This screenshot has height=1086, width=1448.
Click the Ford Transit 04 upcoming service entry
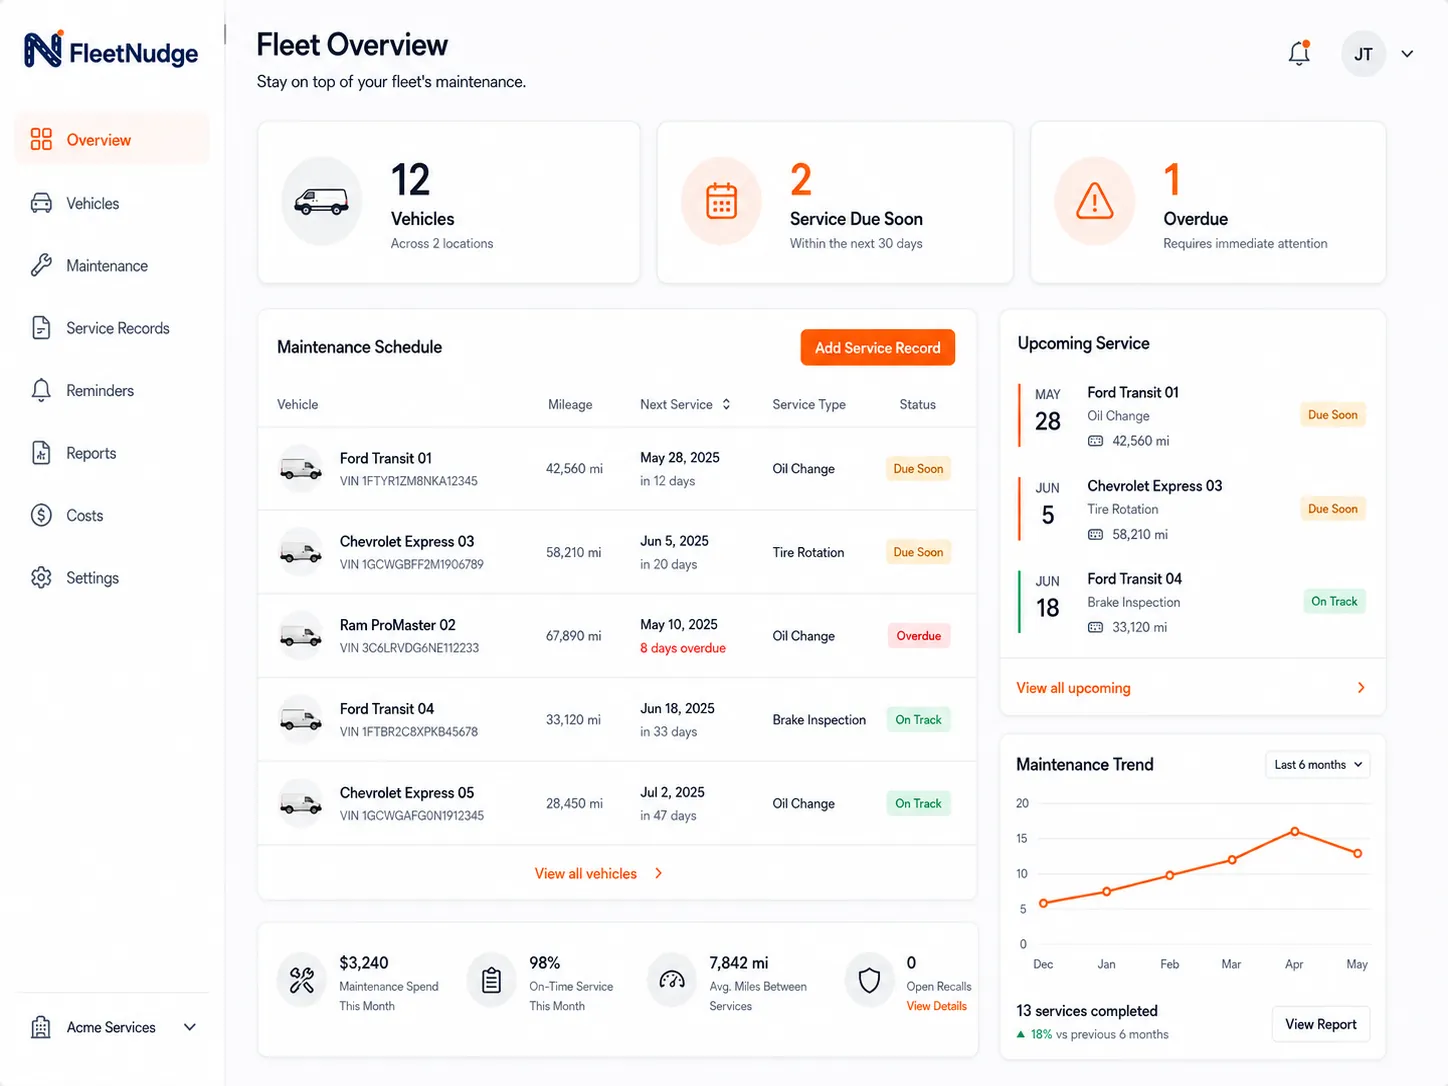tap(1192, 603)
